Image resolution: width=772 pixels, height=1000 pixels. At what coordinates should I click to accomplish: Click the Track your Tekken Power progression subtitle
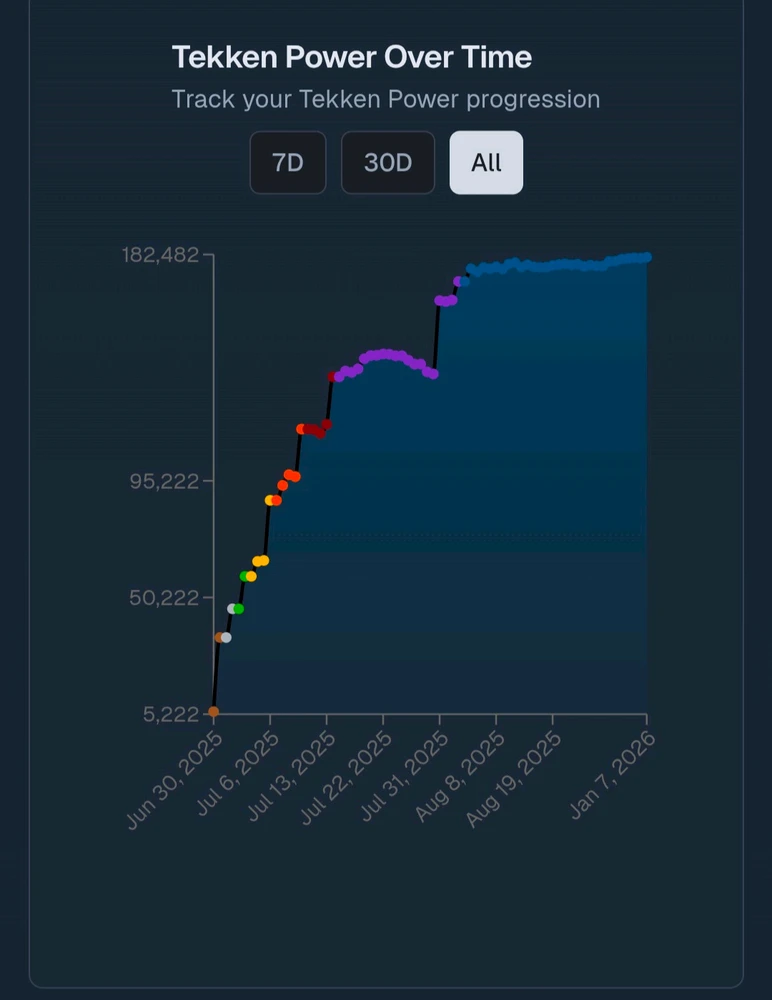pos(385,100)
